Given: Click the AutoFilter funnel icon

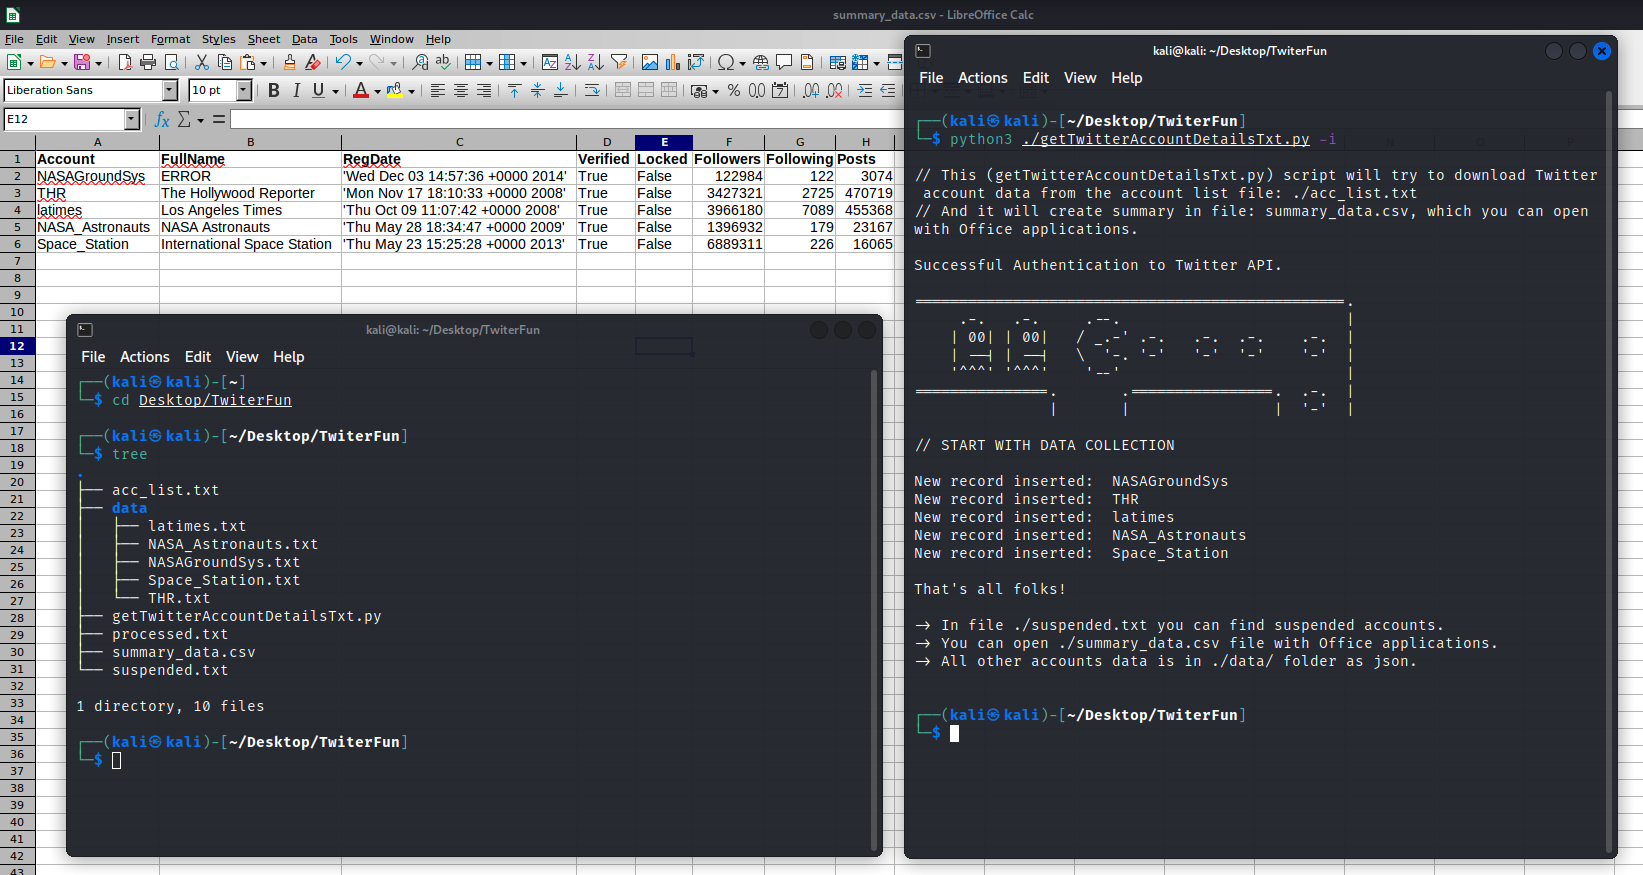Looking at the screenshot, I should click(619, 62).
